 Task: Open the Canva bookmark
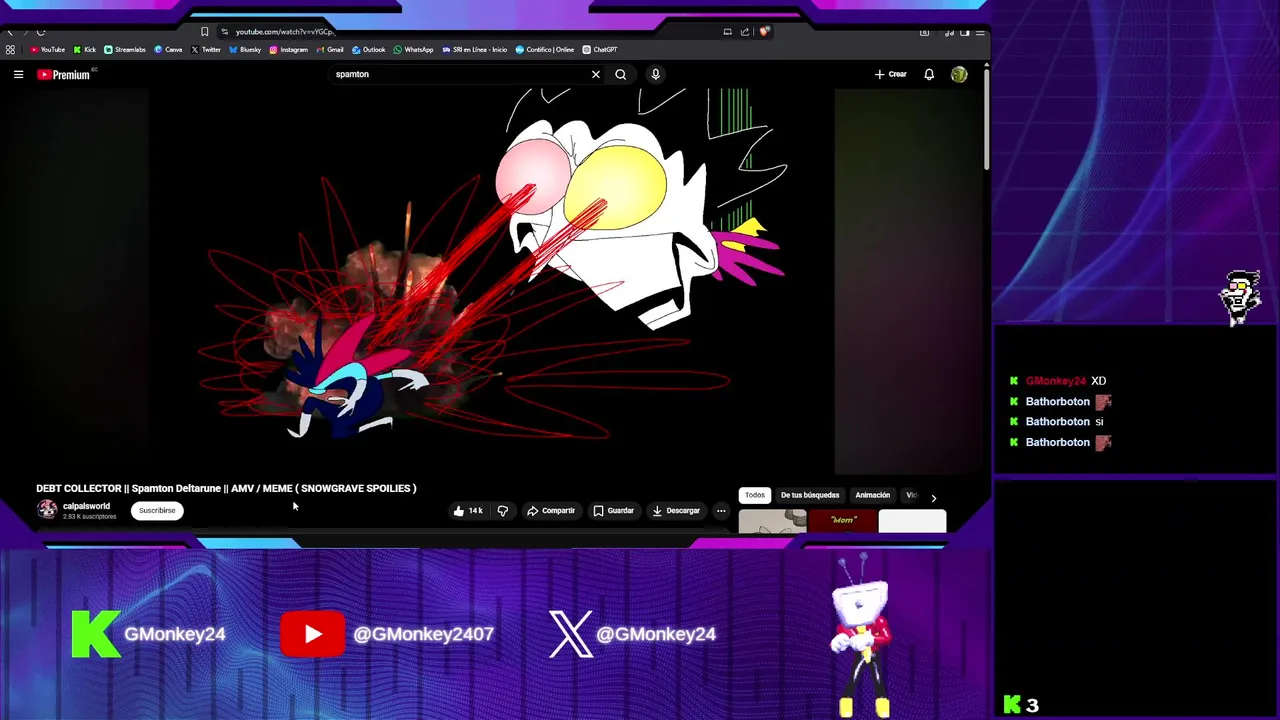[168, 50]
